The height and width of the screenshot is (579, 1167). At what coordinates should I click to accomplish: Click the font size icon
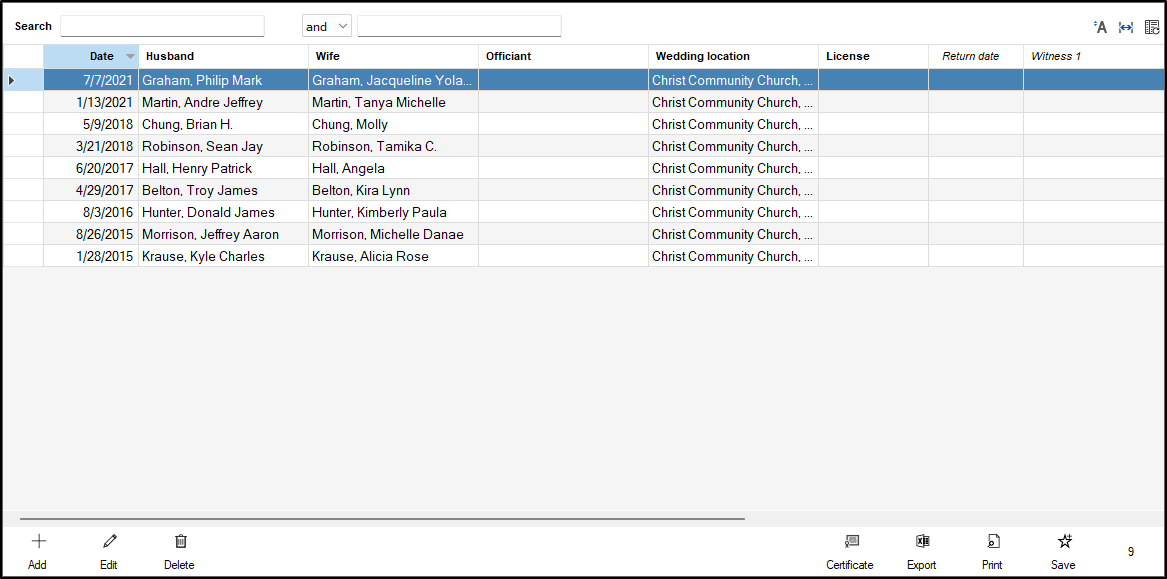click(x=1100, y=27)
